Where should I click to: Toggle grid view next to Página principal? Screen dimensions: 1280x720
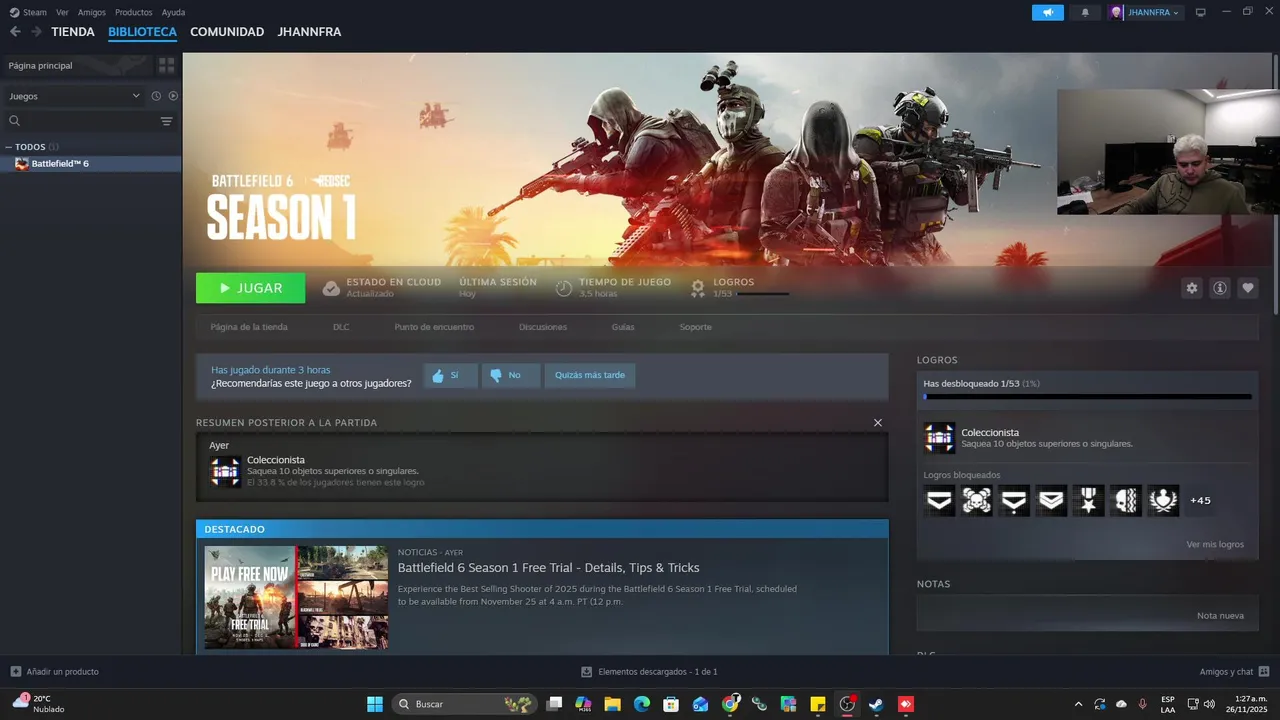point(166,65)
